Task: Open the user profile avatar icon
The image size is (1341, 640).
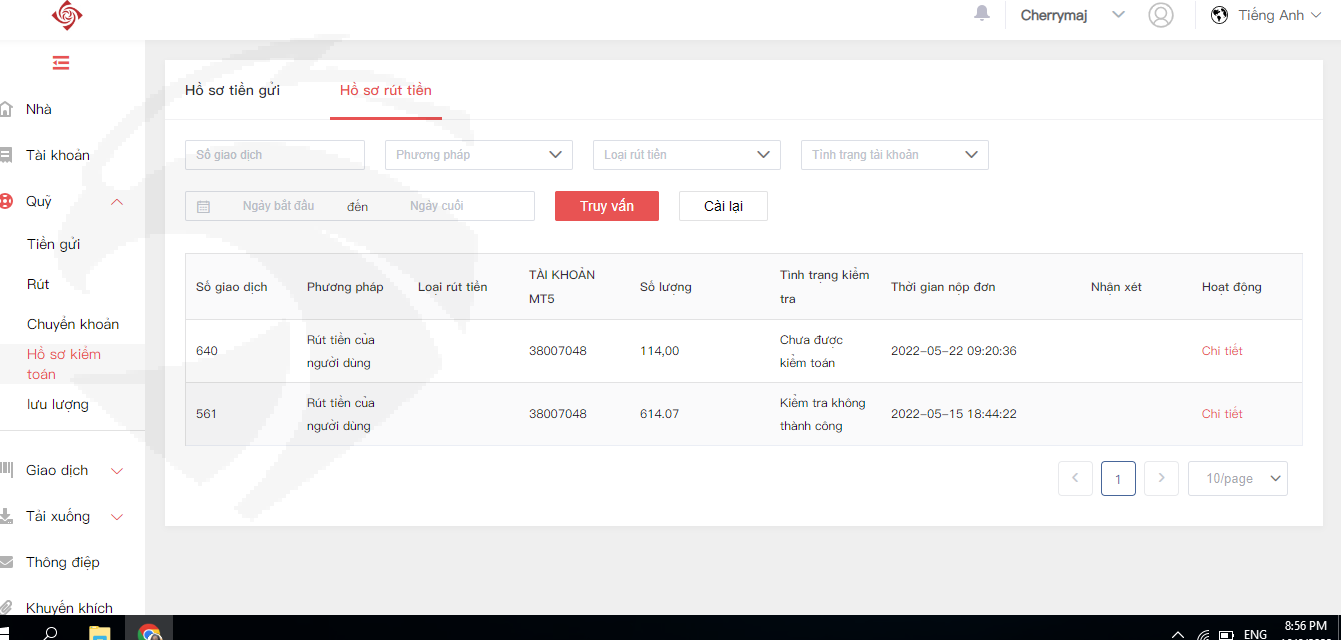Action: pos(1160,15)
